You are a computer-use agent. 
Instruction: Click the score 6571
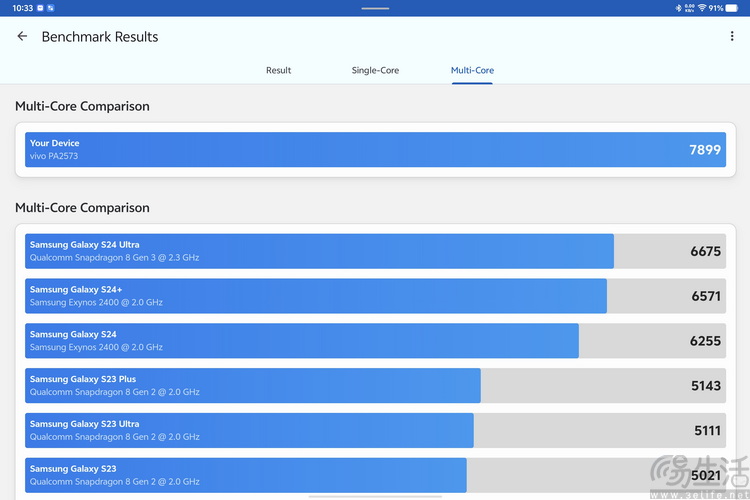tap(706, 296)
